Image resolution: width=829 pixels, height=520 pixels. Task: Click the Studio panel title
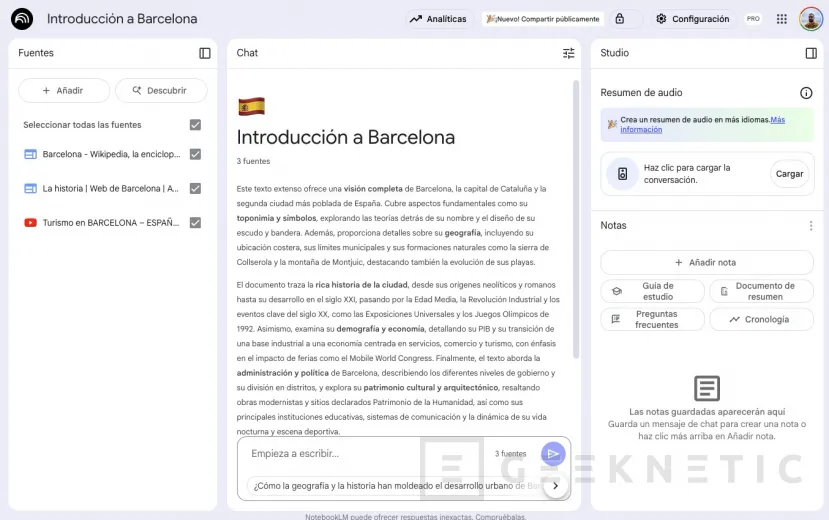pyautogui.click(x=614, y=53)
